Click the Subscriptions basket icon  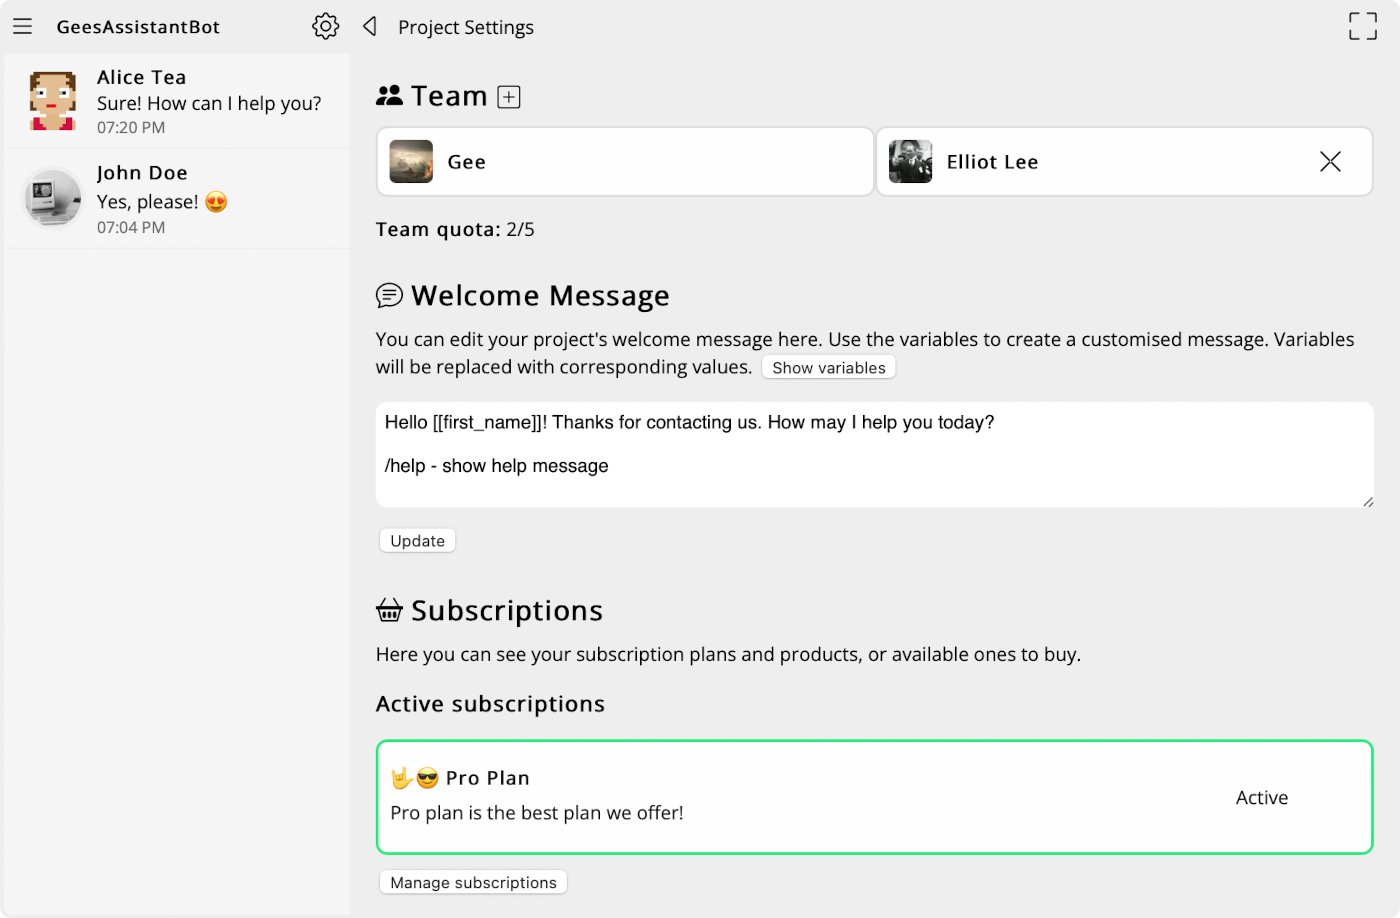(x=389, y=610)
